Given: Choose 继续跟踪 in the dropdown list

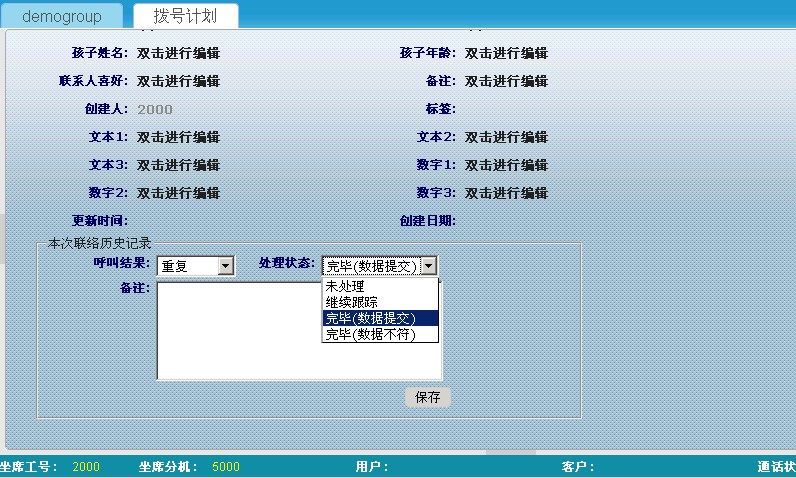Looking at the screenshot, I should coord(352,302).
